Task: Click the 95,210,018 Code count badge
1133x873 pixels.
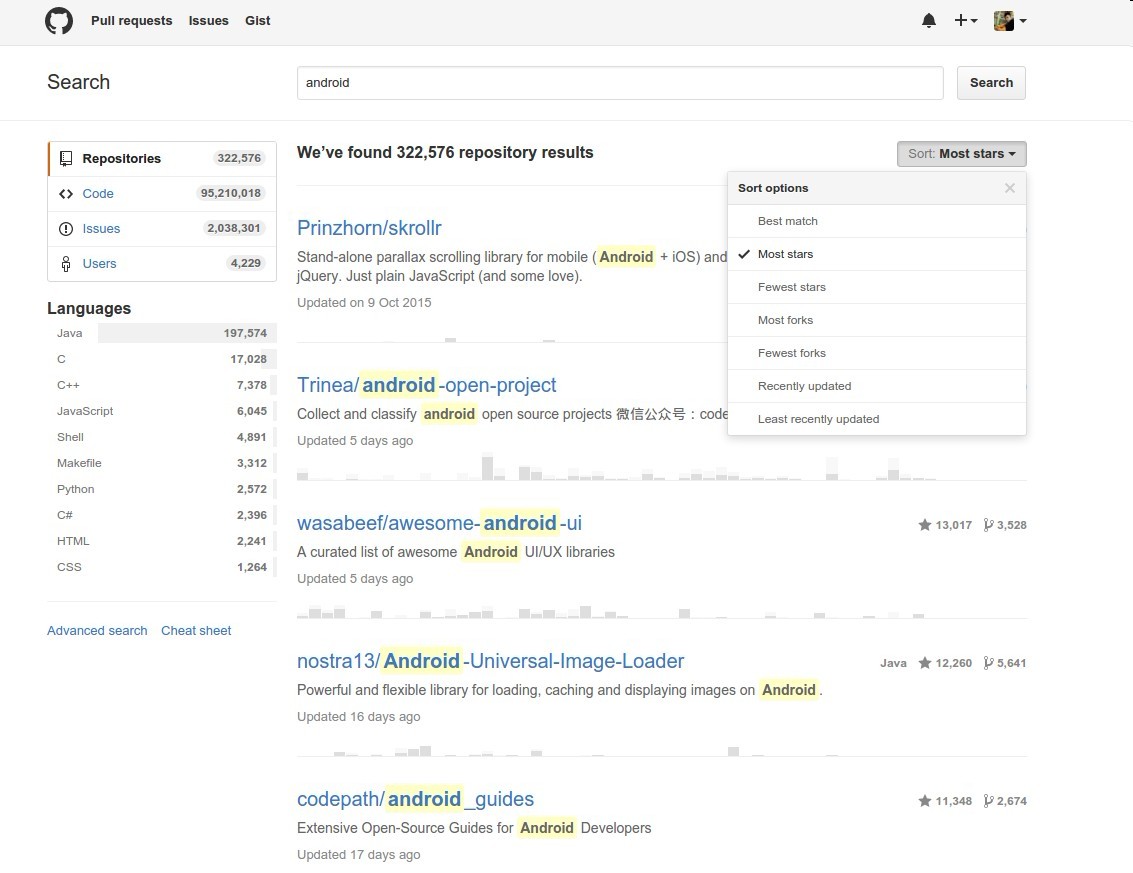Action: pos(231,194)
